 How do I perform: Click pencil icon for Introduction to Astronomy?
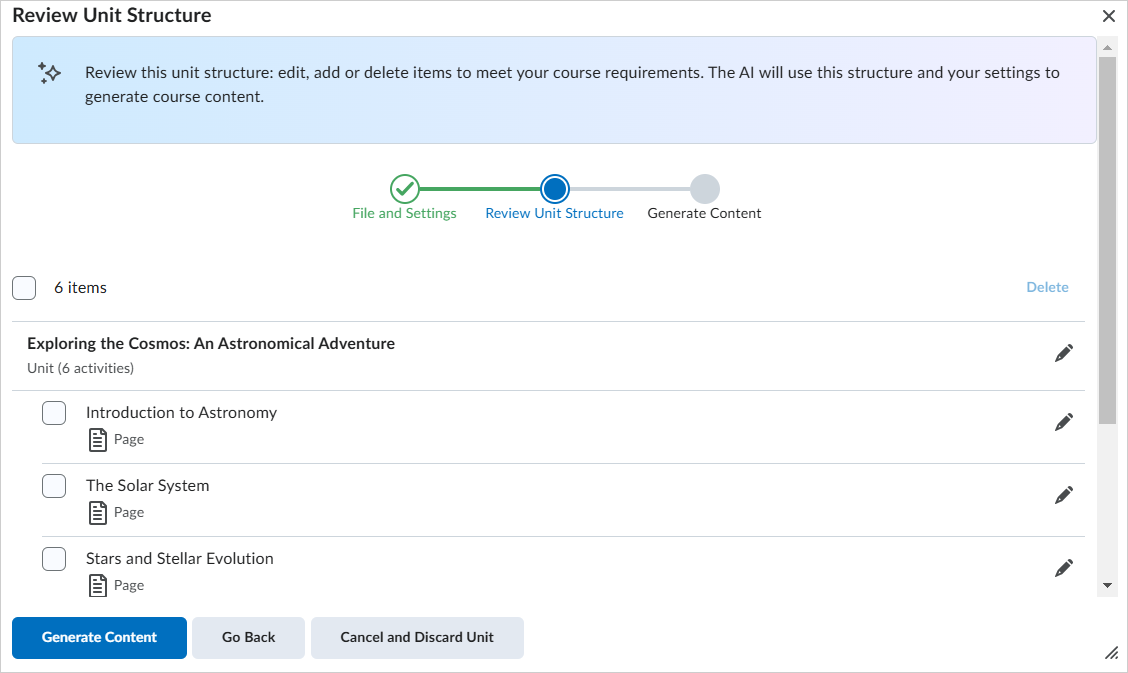(1064, 422)
